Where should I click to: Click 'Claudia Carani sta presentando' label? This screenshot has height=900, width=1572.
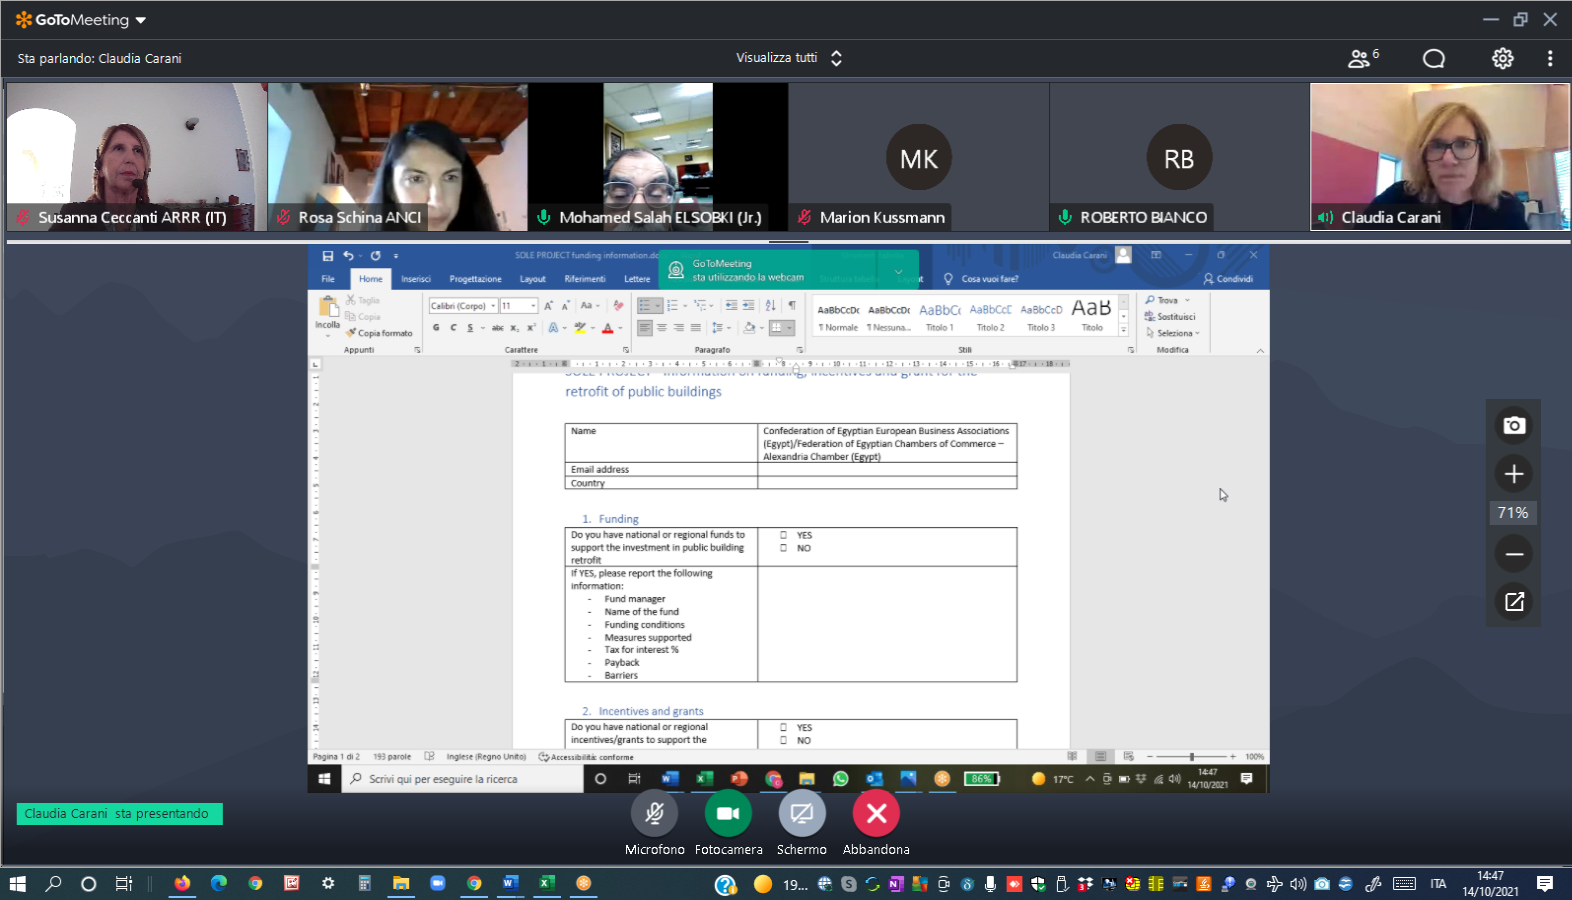click(x=119, y=814)
